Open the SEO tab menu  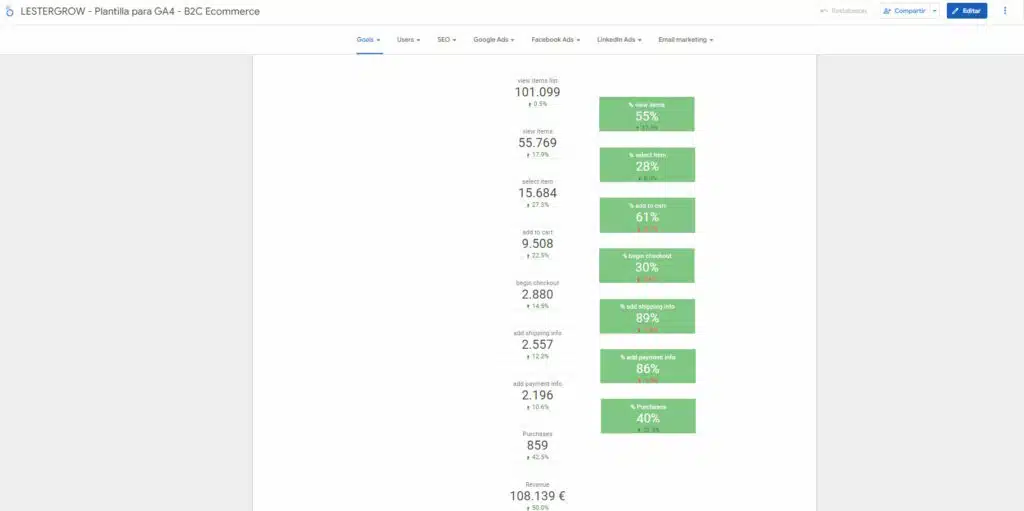447,40
